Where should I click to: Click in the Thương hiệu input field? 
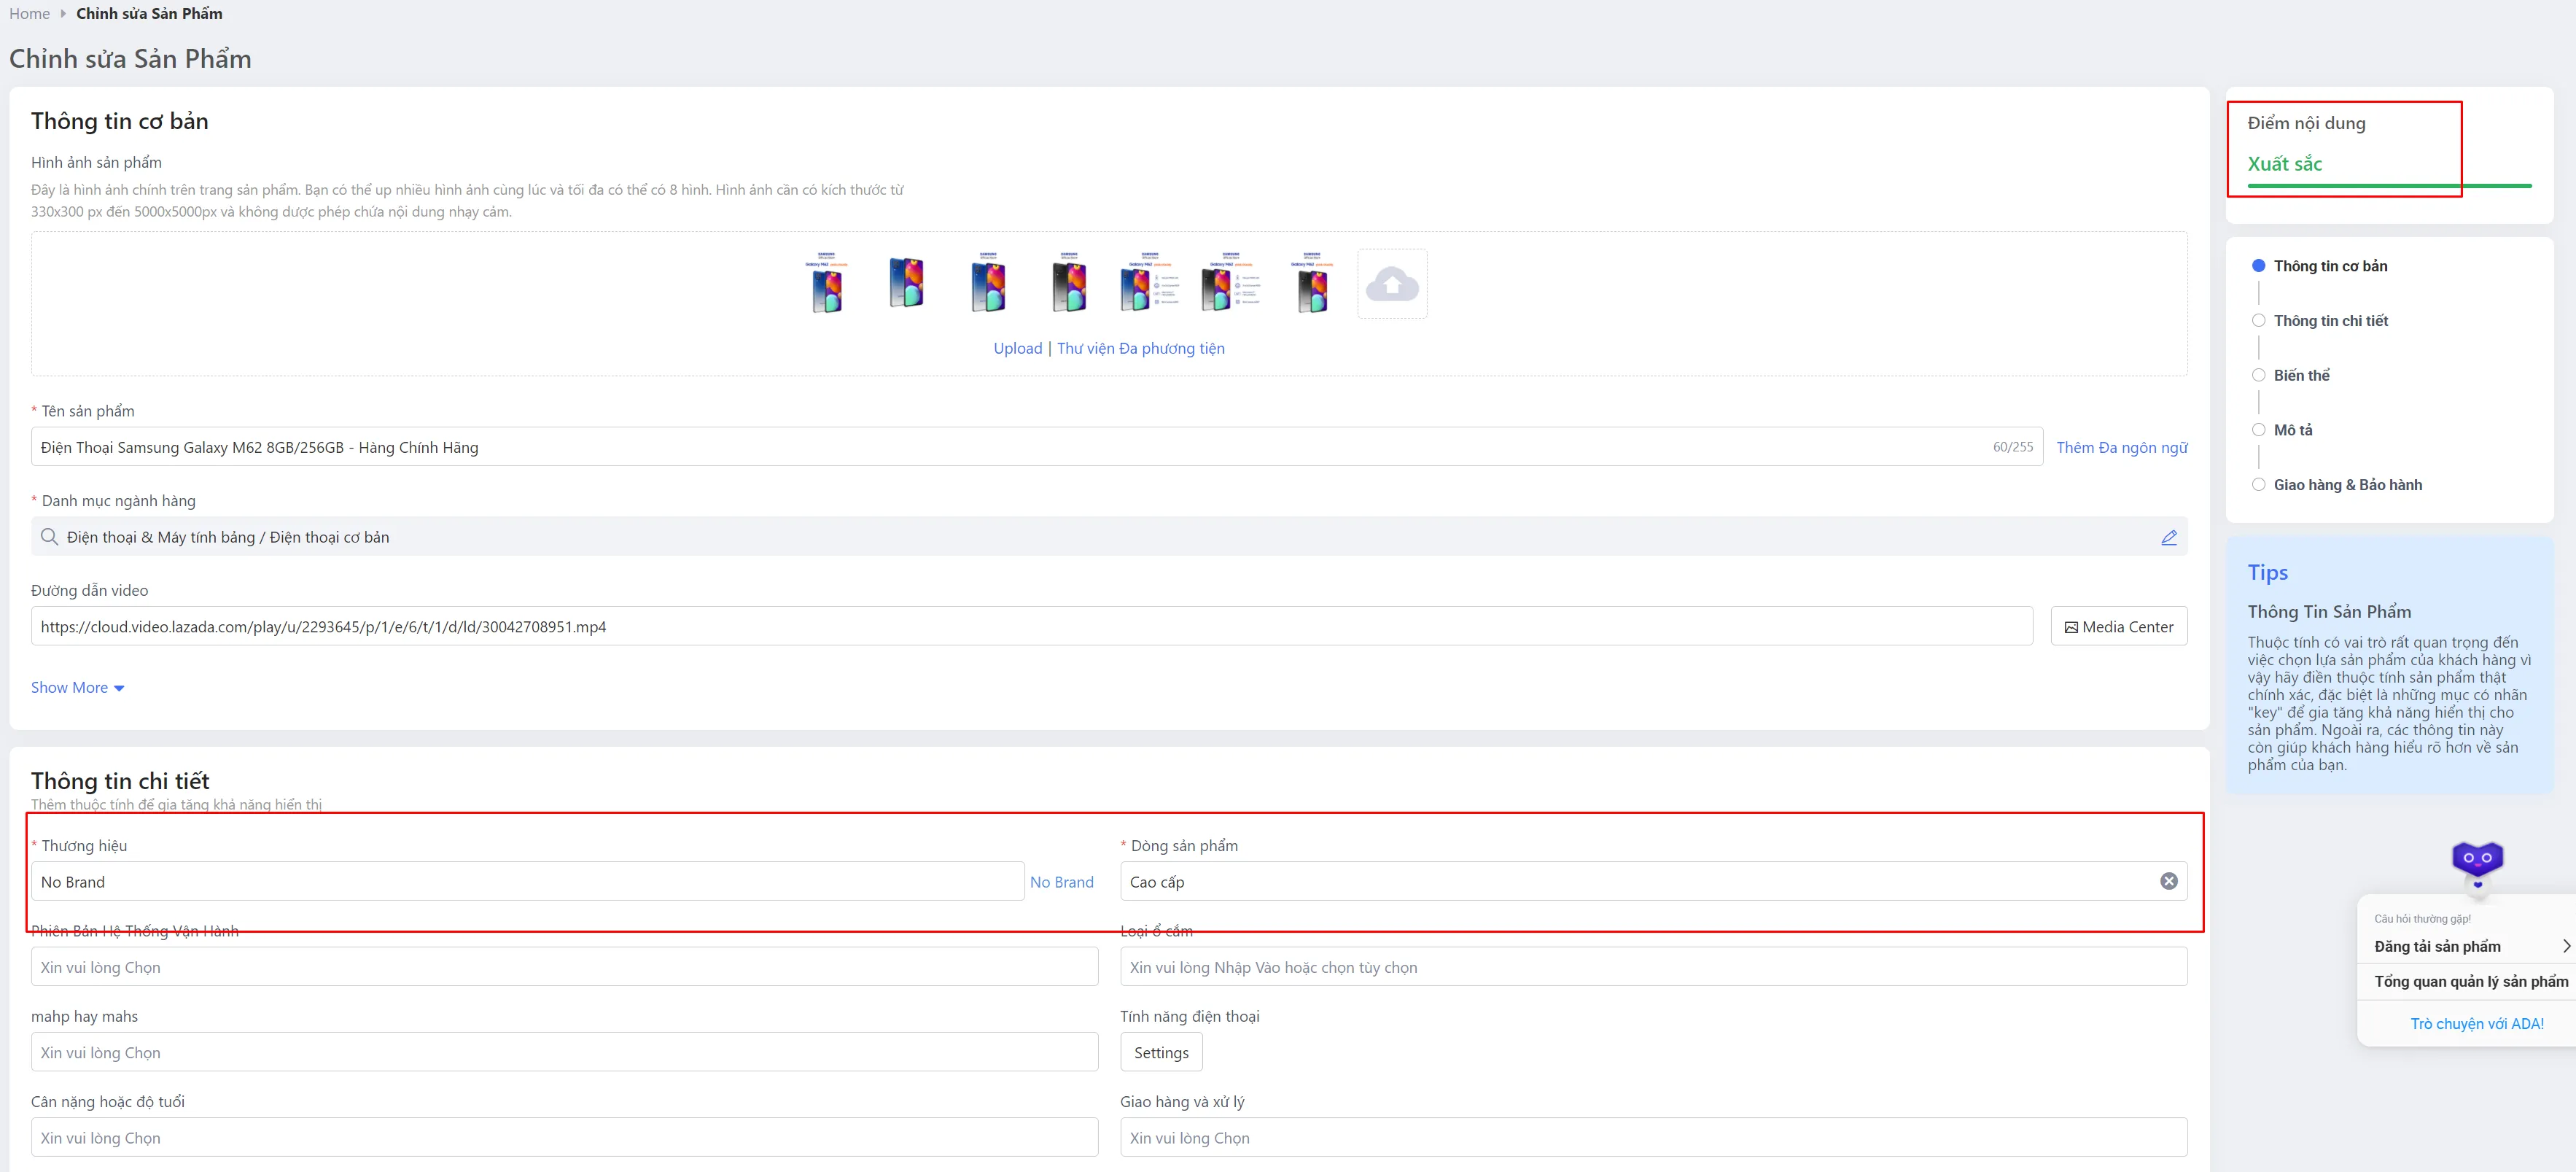pos(527,881)
